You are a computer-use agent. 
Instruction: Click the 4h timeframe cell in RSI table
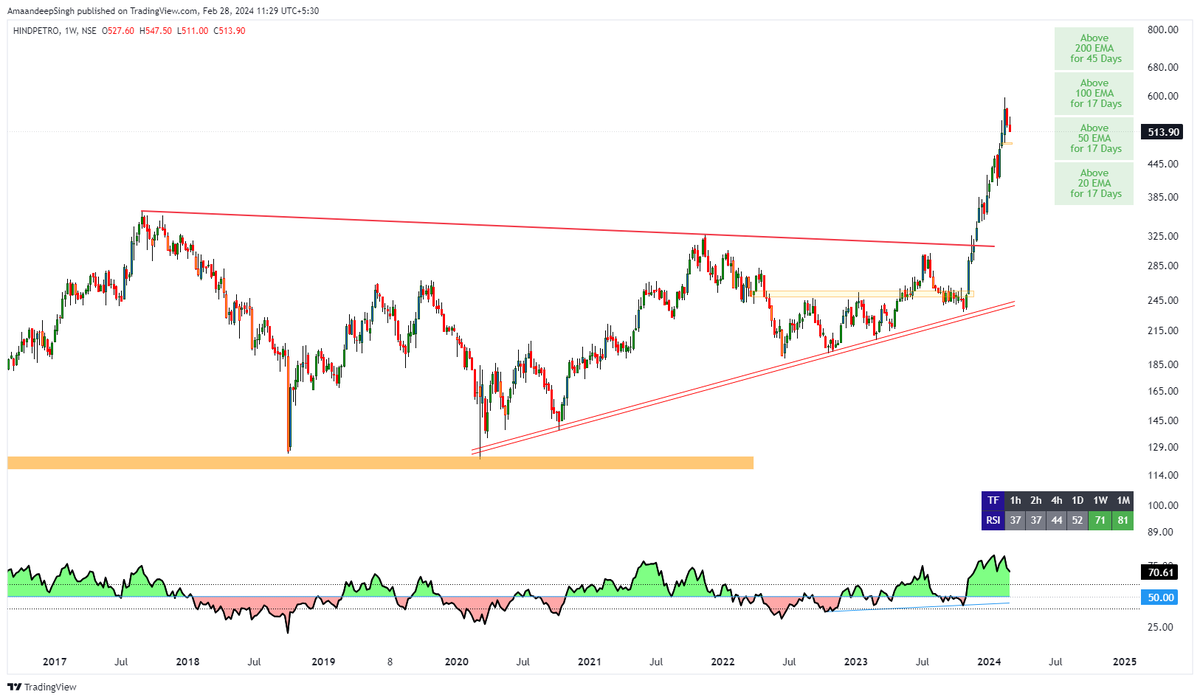[1059, 500]
